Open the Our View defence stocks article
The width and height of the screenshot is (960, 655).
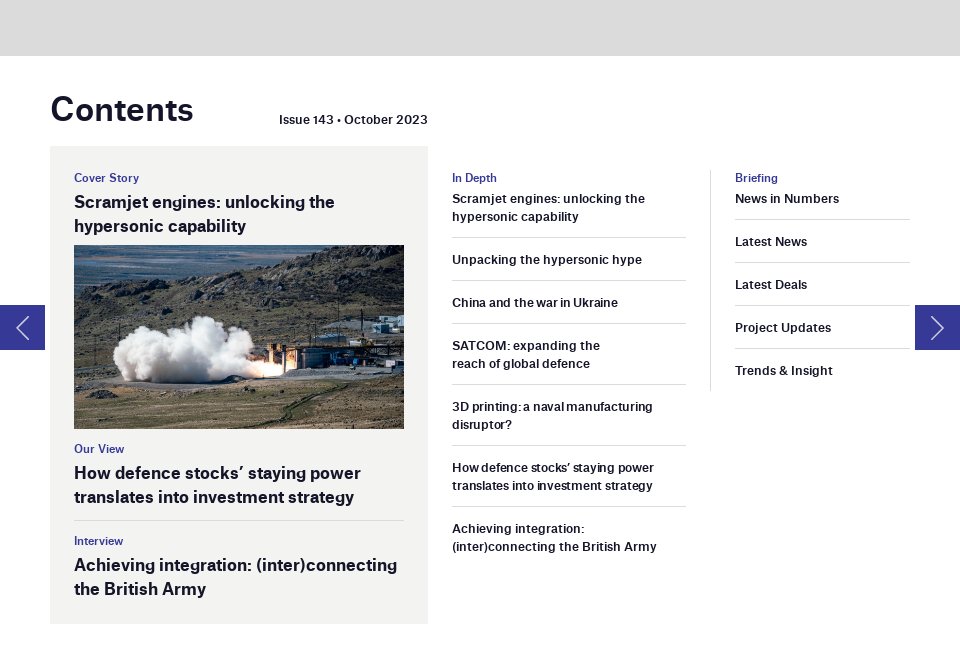(x=217, y=485)
